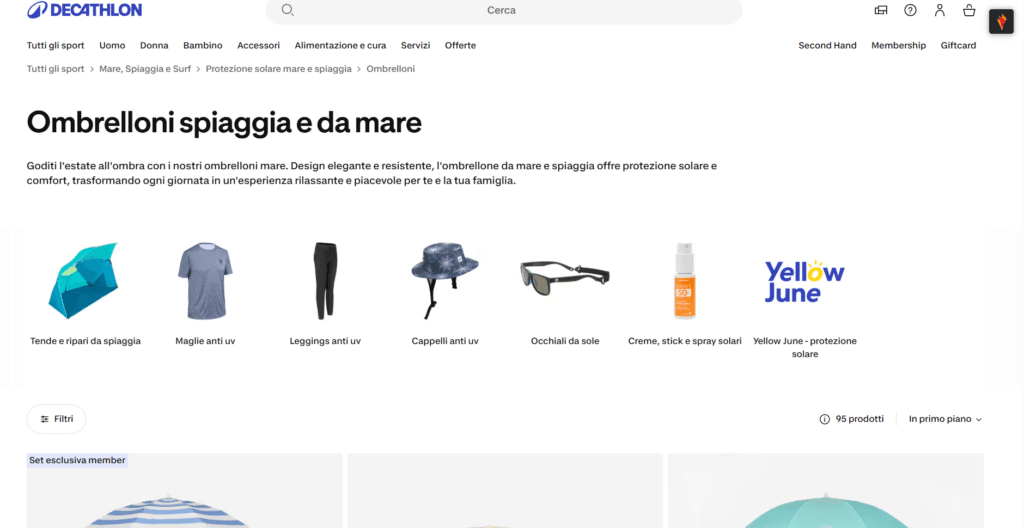Click the 95 prodotti count text
The height and width of the screenshot is (528, 1024).
[x=859, y=419]
